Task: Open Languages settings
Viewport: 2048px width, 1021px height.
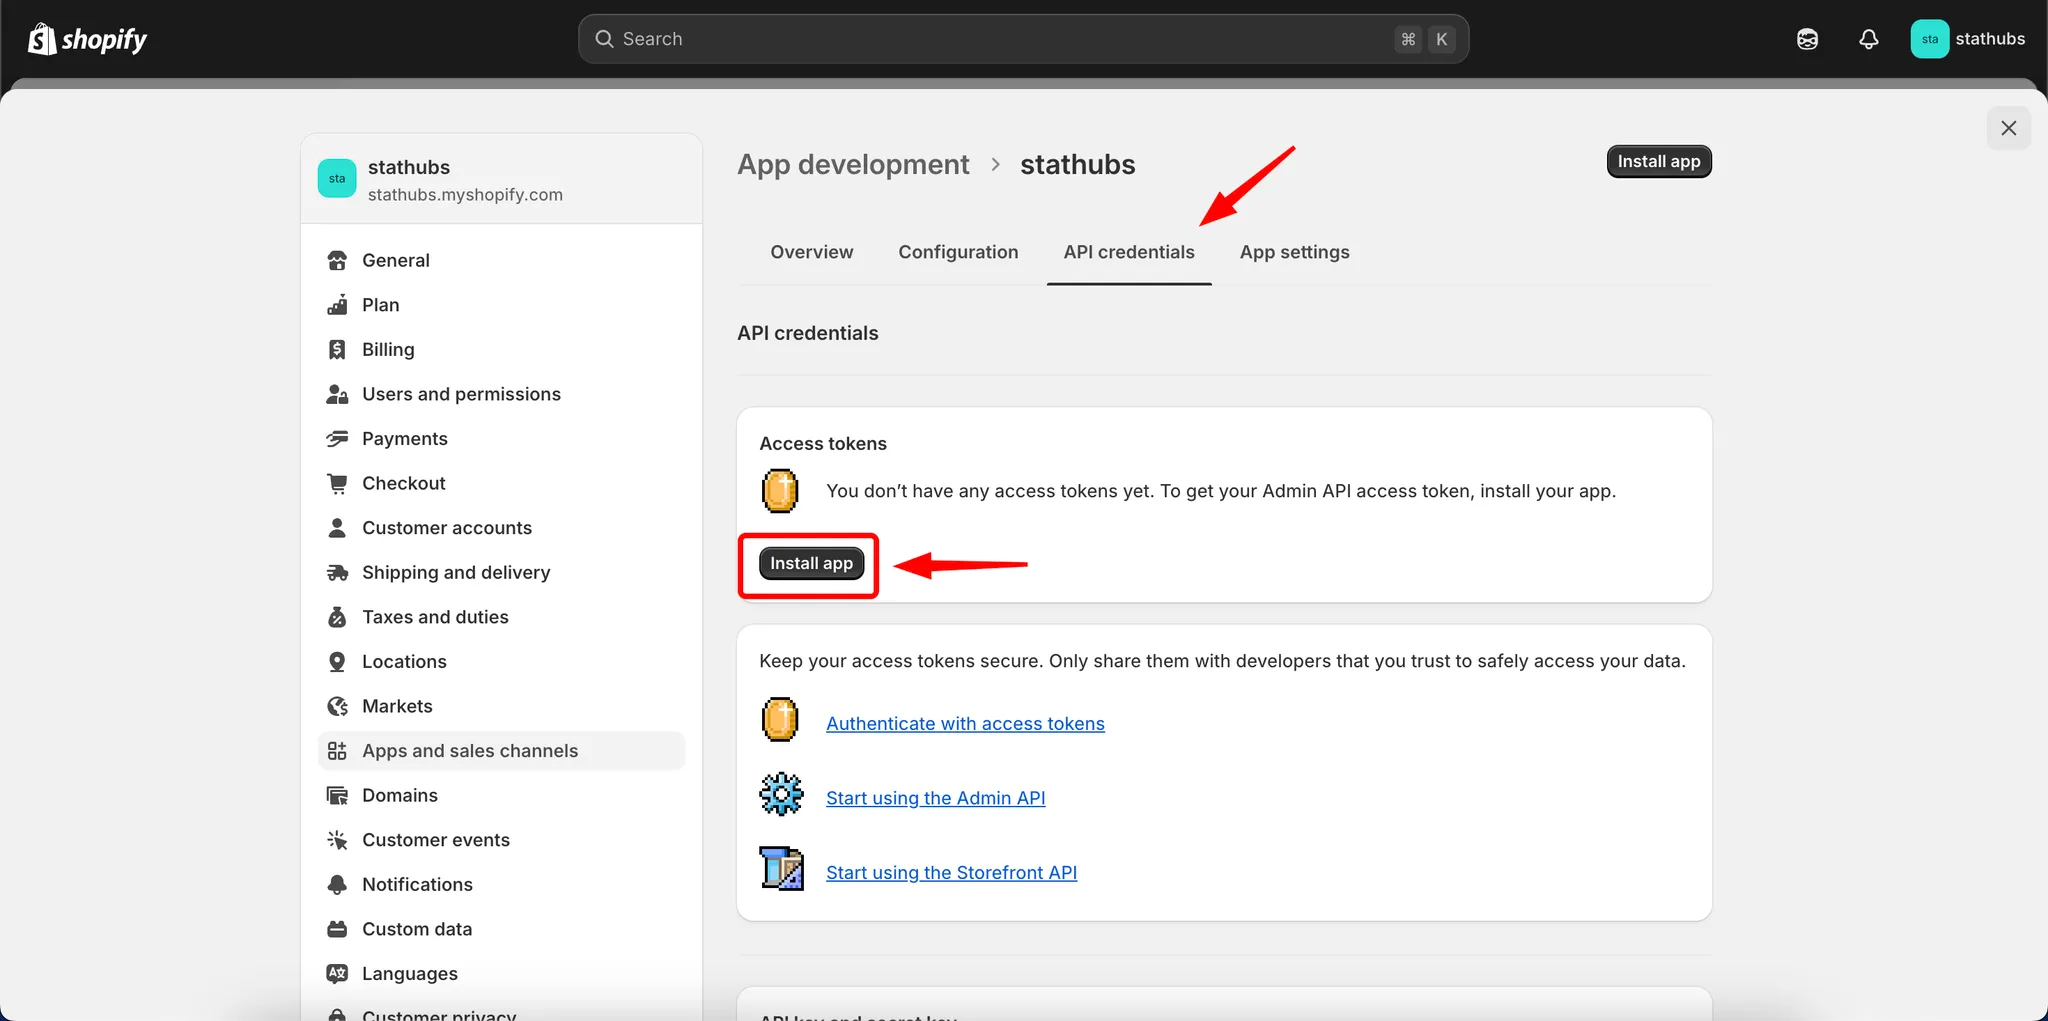Action: tap(501, 974)
